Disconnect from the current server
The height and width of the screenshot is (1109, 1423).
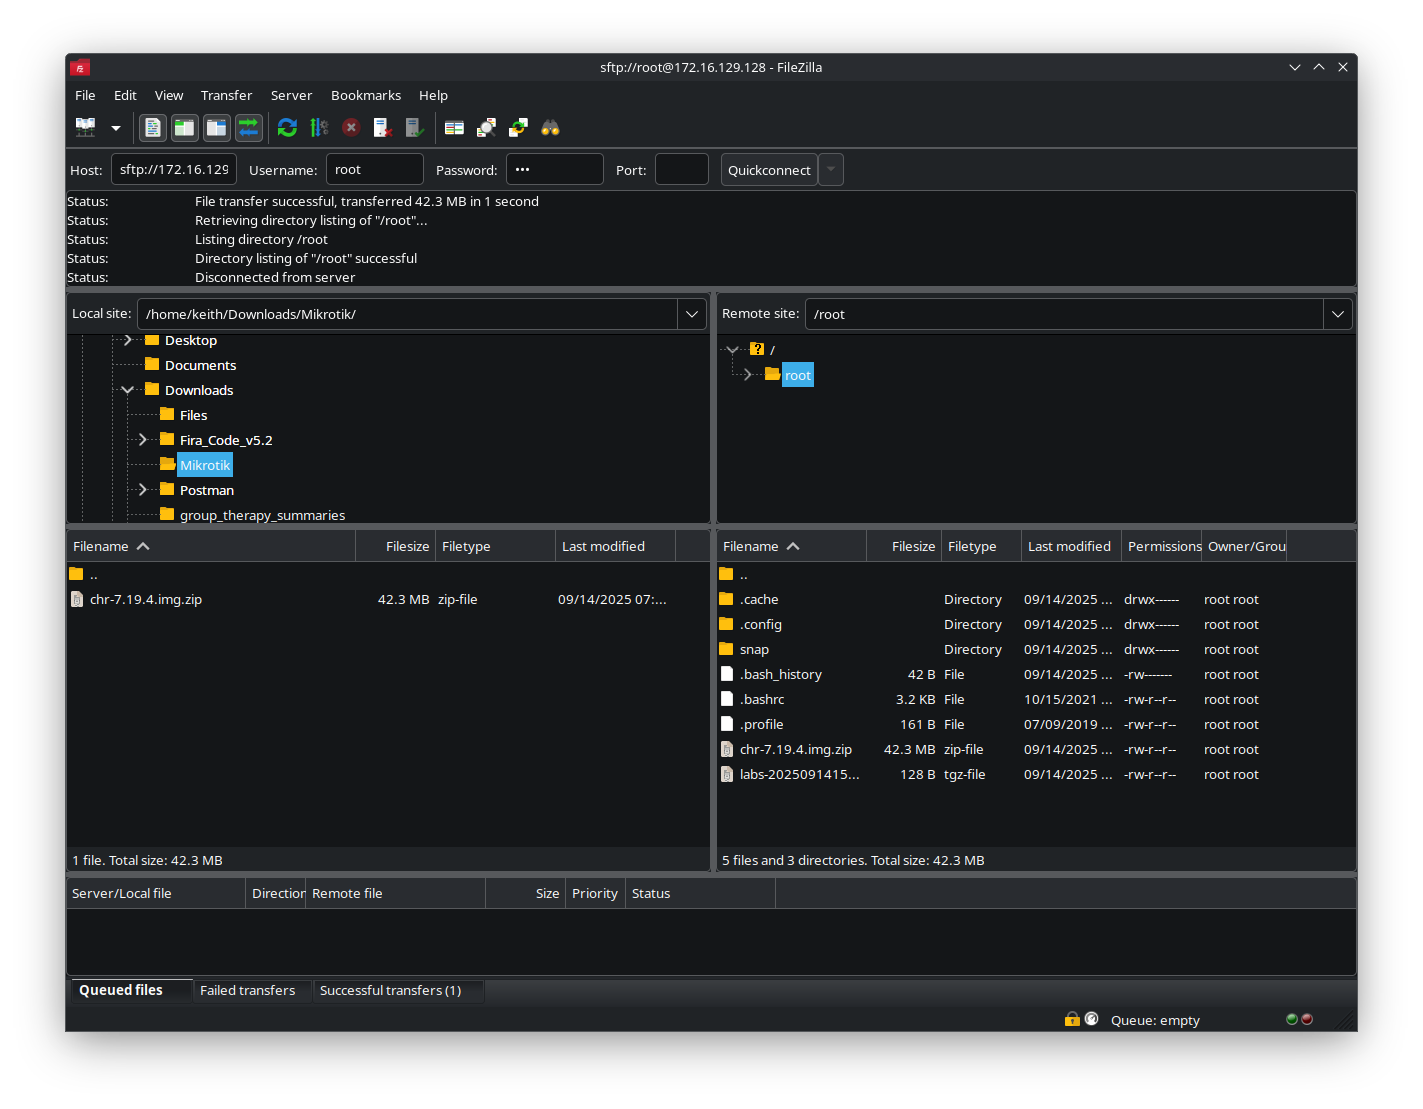(383, 127)
